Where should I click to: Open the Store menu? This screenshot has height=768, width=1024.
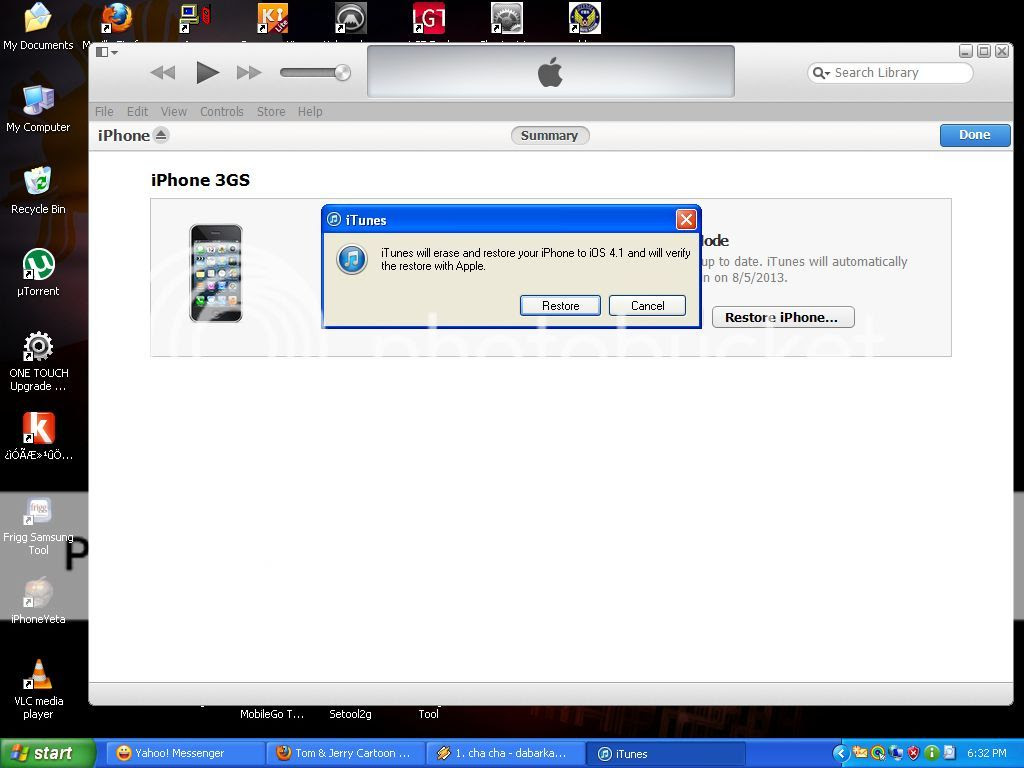click(x=270, y=112)
